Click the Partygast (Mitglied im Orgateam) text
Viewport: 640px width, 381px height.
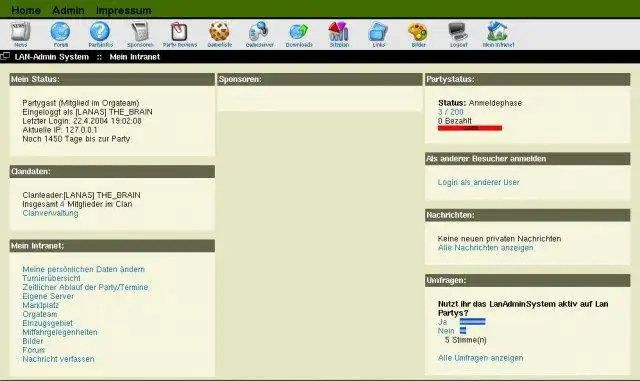pyautogui.click(x=81, y=103)
